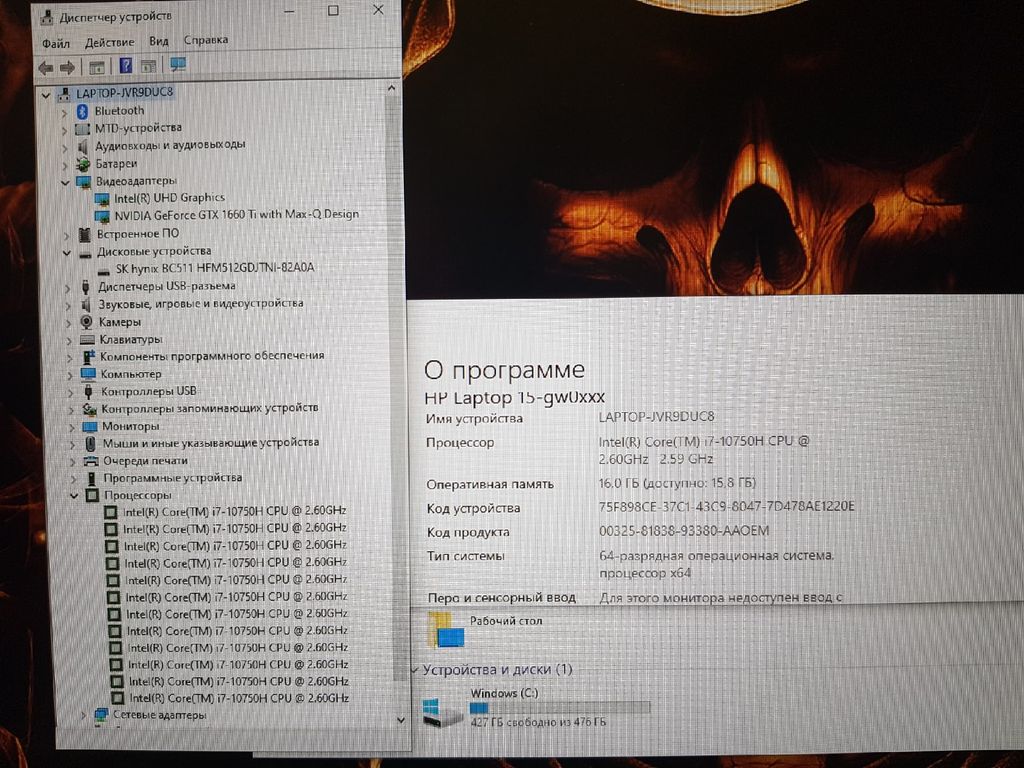
Task: Click the Компьютер category icon
Action: click(88, 374)
